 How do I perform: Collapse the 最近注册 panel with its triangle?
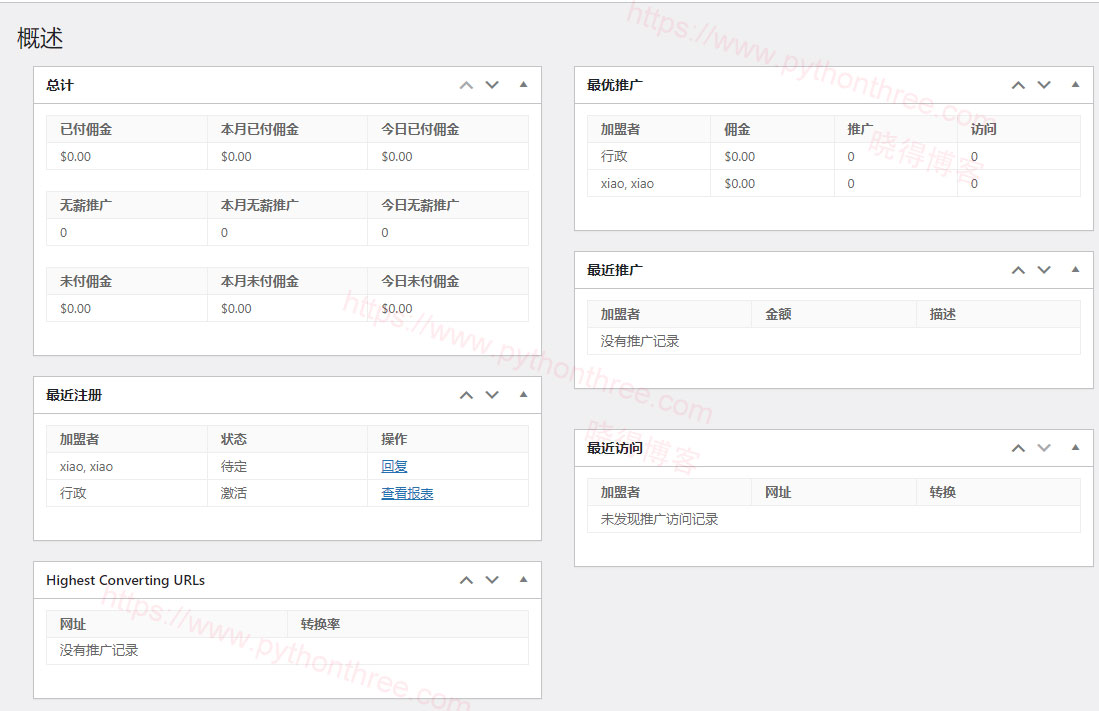click(523, 394)
